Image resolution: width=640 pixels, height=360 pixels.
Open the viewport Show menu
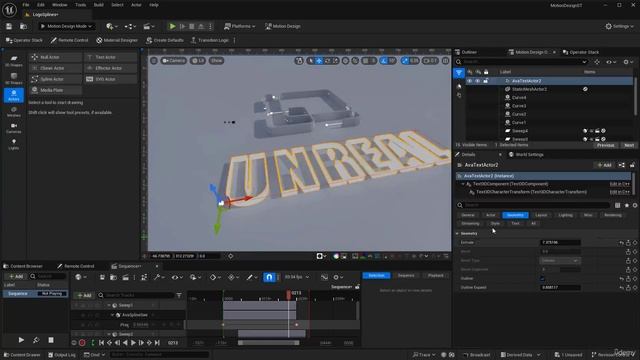[x=216, y=60]
